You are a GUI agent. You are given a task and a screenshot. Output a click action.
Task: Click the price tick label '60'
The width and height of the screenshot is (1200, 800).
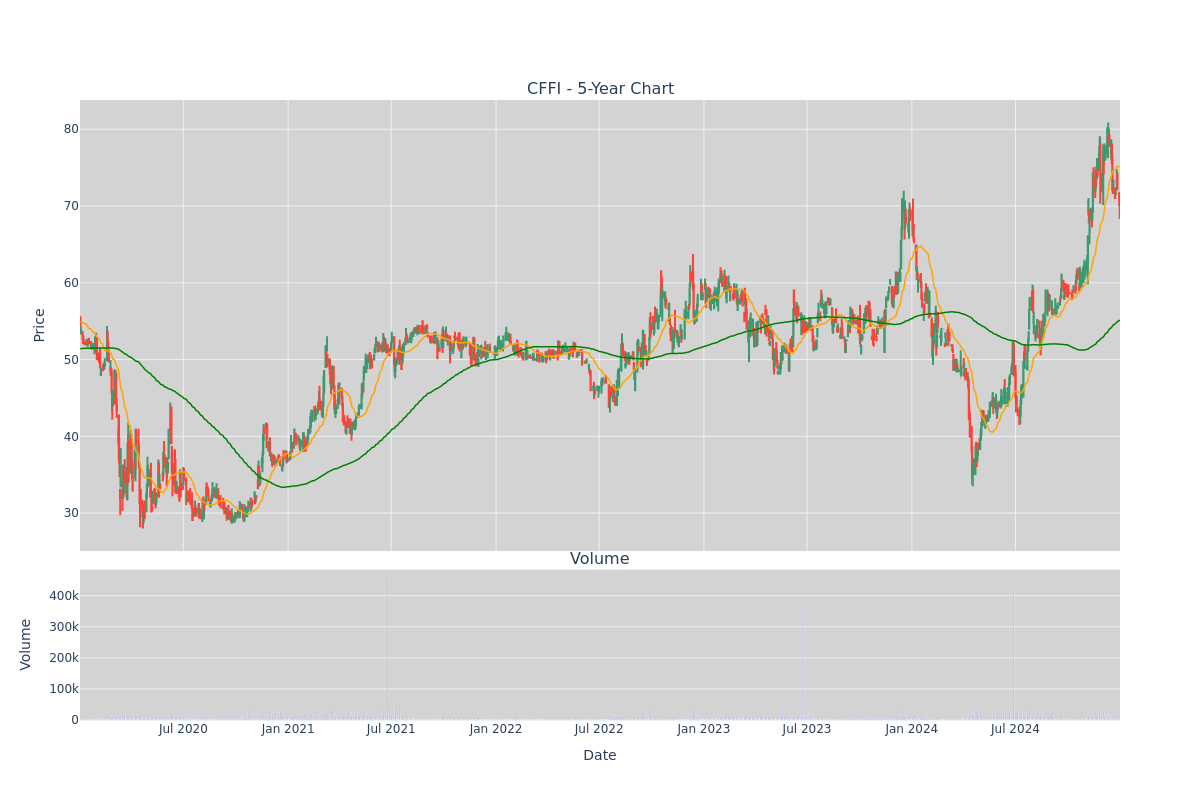click(71, 283)
